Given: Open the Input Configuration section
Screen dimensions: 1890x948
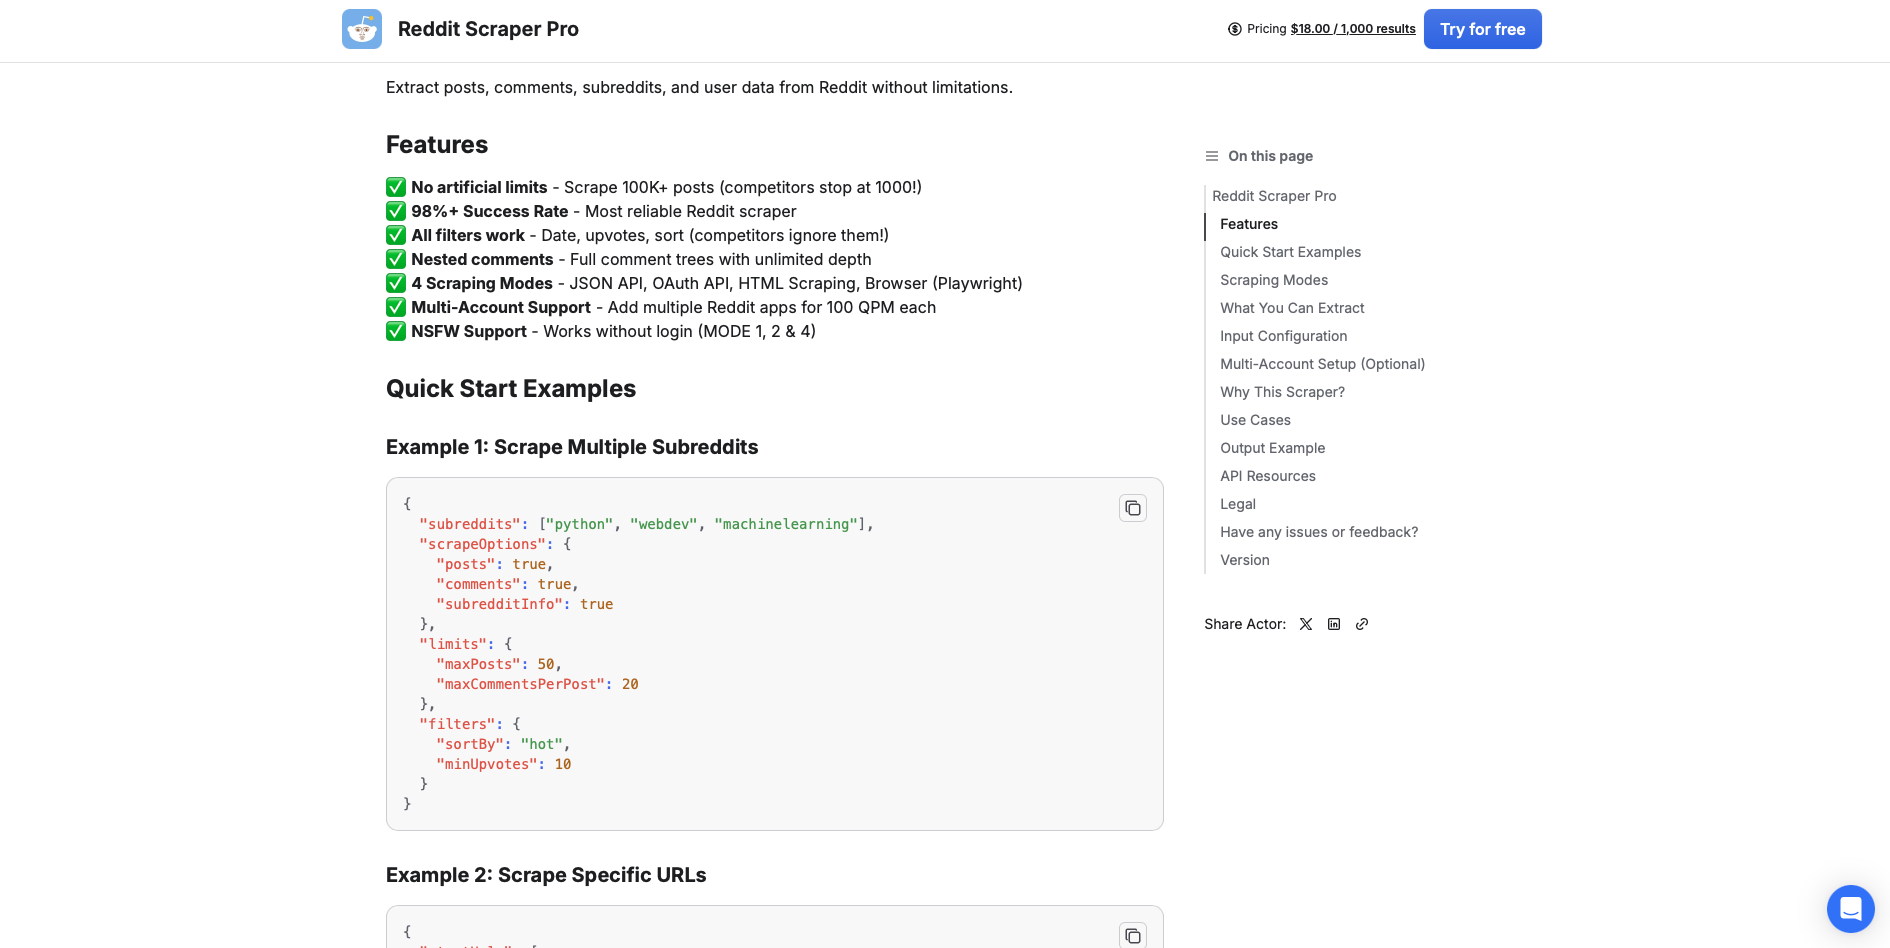Looking at the screenshot, I should [x=1283, y=336].
